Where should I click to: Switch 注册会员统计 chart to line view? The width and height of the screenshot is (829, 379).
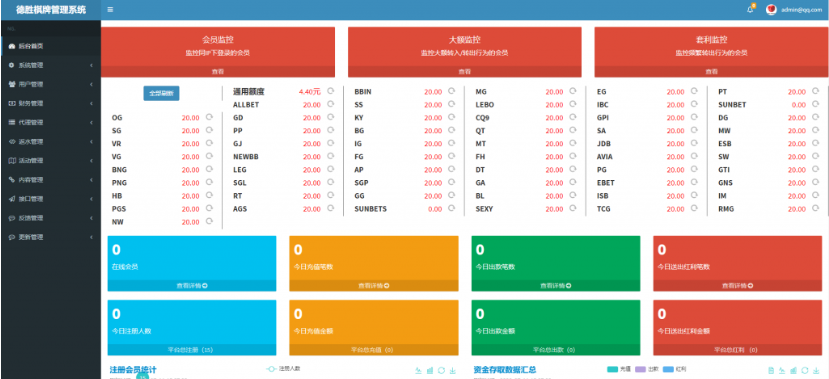tap(418, 371)
